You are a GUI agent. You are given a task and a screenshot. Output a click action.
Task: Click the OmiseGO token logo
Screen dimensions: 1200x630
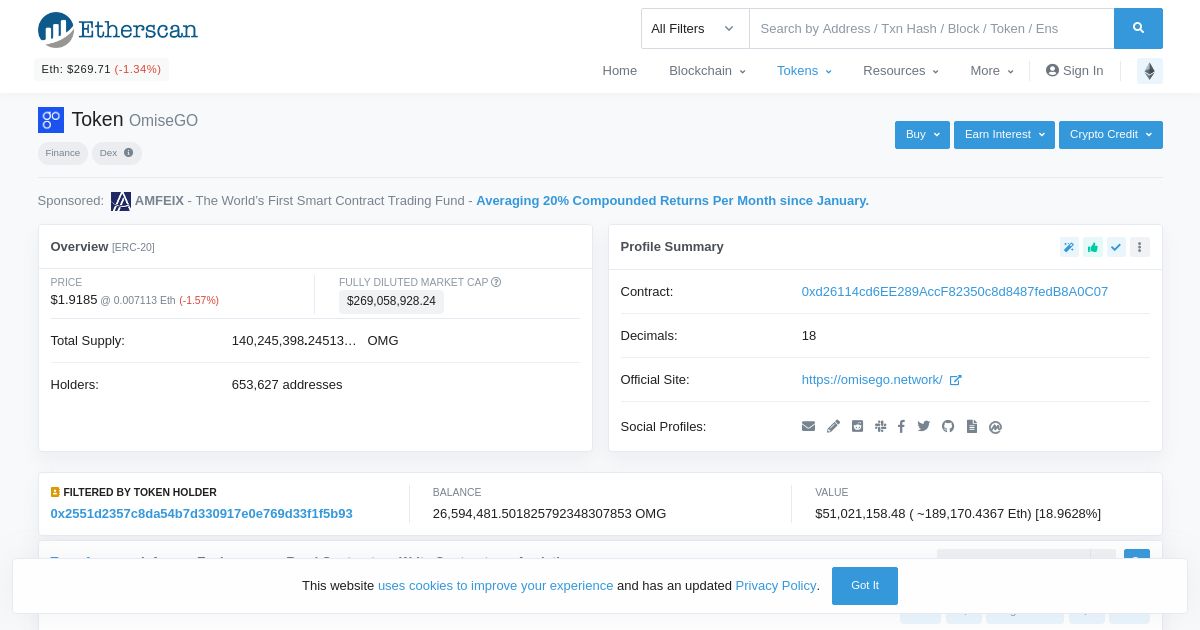pyautogui.click(x=51, y=120)
